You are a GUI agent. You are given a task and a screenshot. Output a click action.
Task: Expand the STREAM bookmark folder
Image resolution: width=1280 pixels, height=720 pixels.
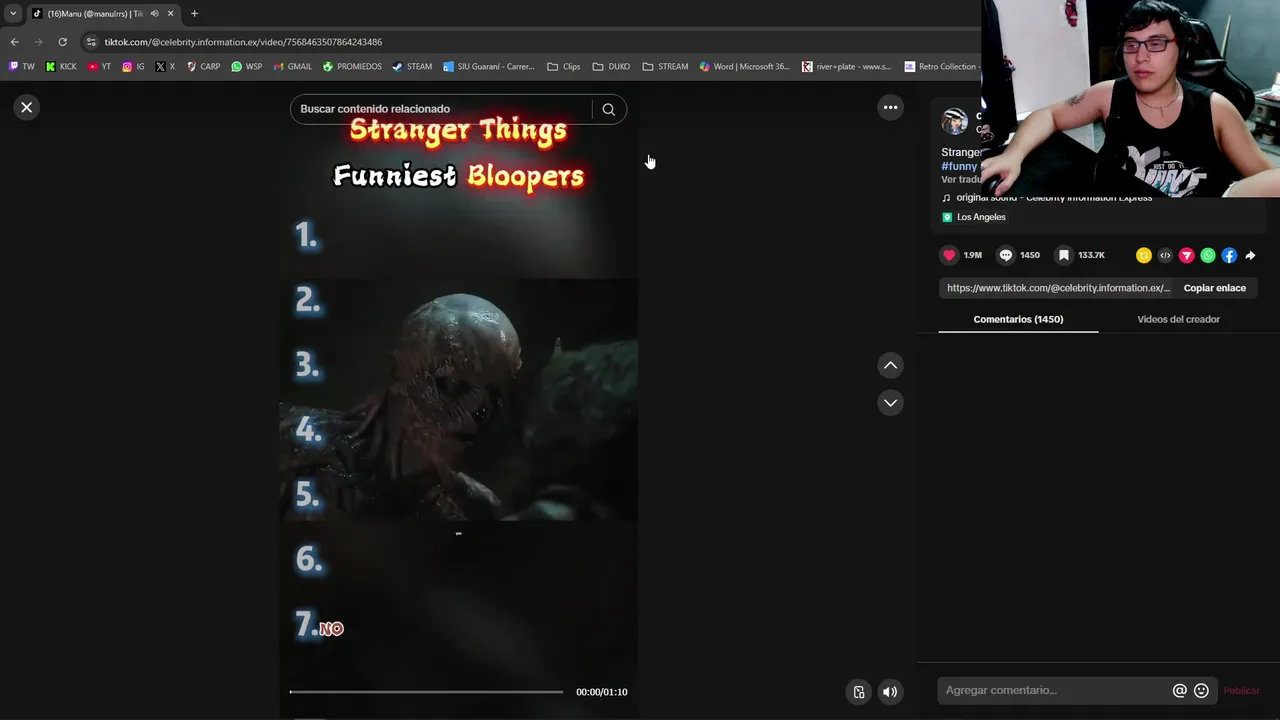(665, 67)
